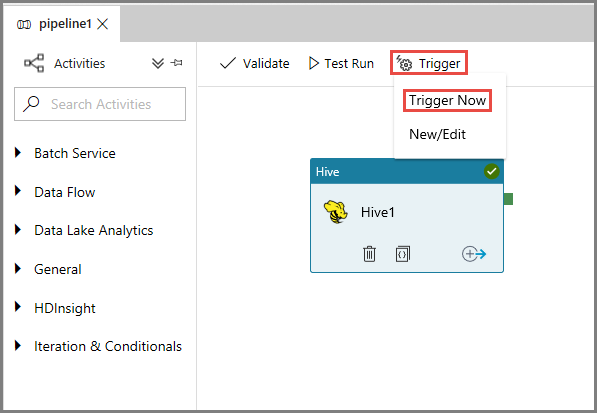
Task: Choose New/Edit in the Trigger menu
Action: point(437,134)
